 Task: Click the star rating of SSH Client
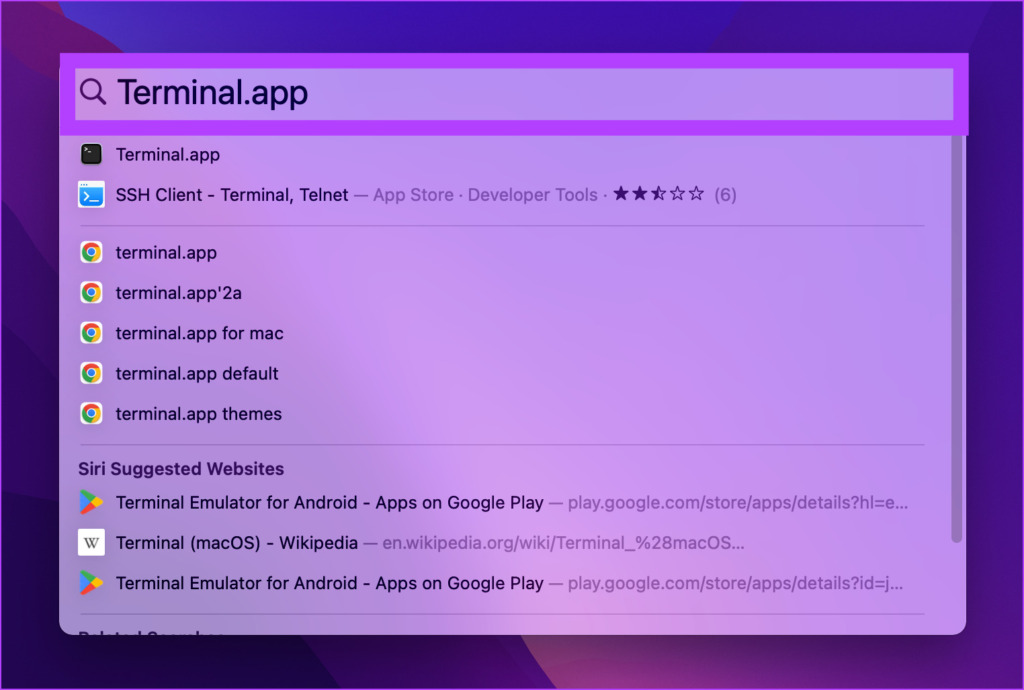tap(658, 194)
